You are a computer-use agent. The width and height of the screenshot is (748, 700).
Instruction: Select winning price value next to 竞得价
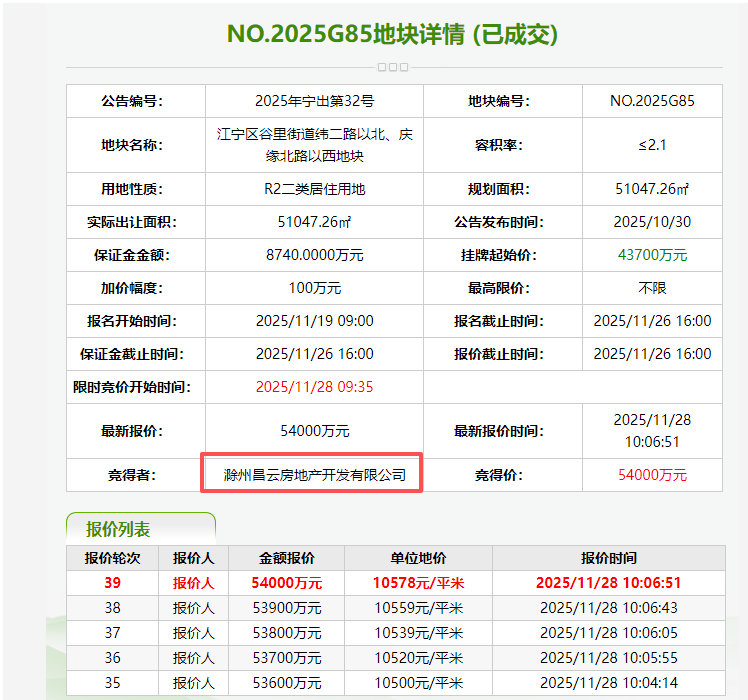coord(652,475)
